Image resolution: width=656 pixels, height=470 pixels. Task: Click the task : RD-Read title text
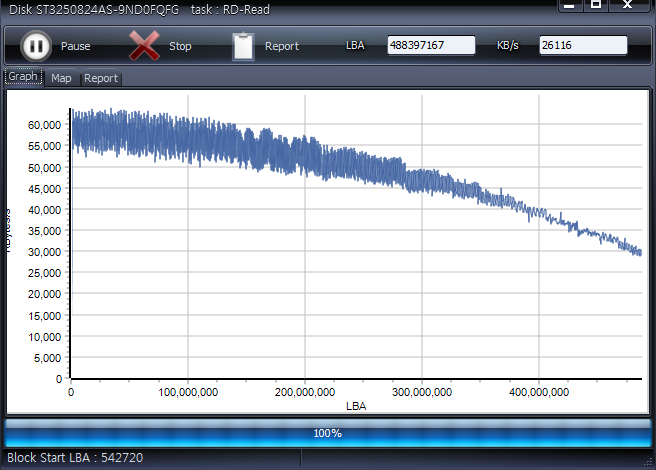tap(231, 9)
